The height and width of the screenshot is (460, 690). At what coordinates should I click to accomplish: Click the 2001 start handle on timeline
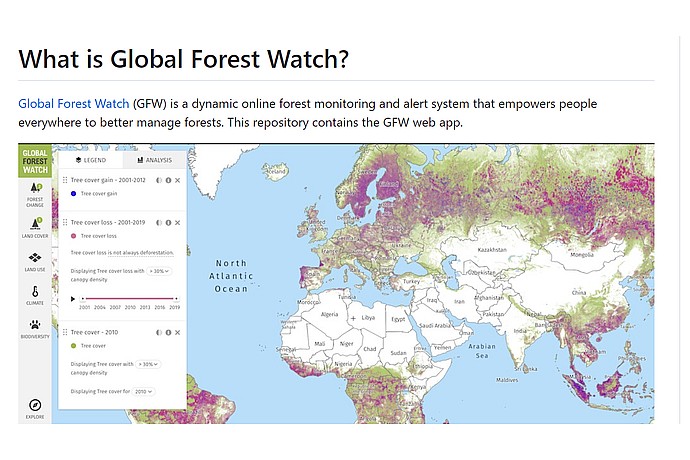click(x=83, y=299)
